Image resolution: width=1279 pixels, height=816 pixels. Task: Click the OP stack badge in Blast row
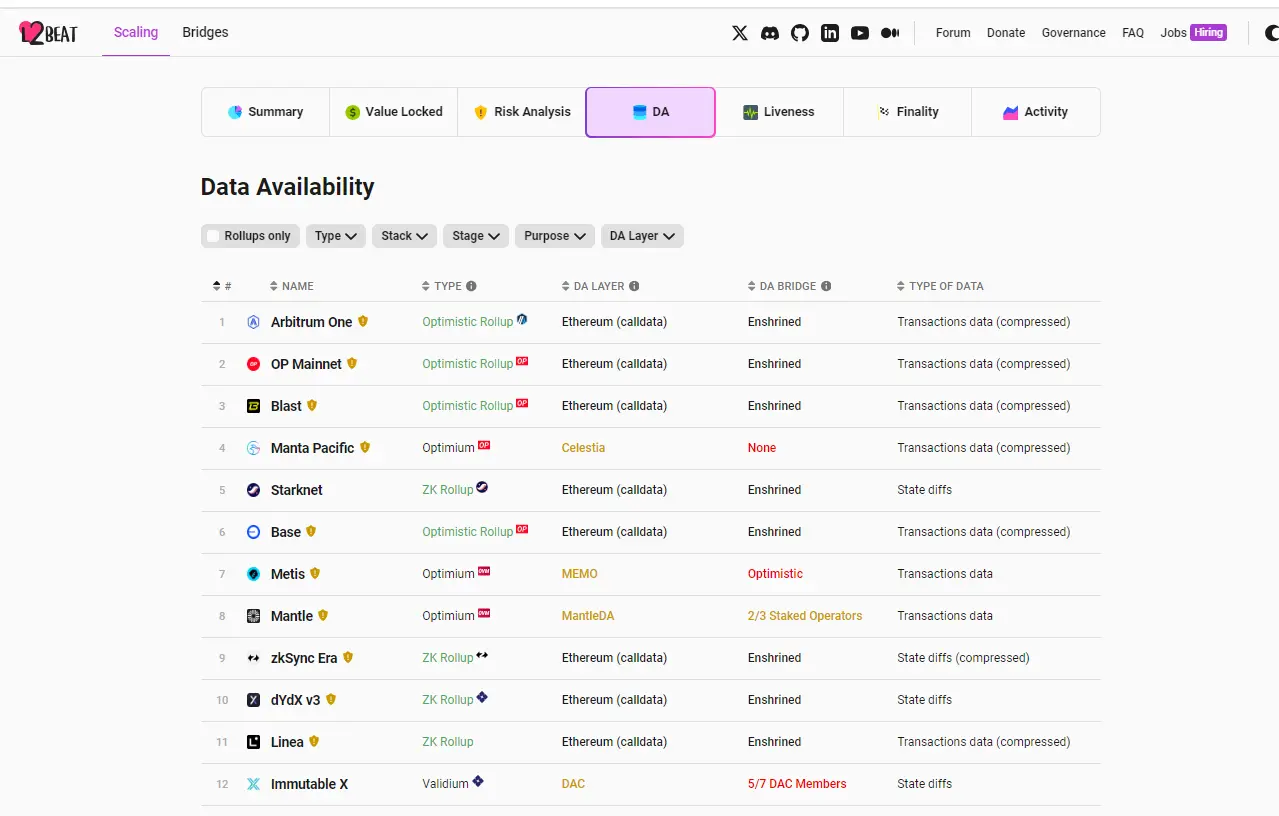tap(522, 403)
